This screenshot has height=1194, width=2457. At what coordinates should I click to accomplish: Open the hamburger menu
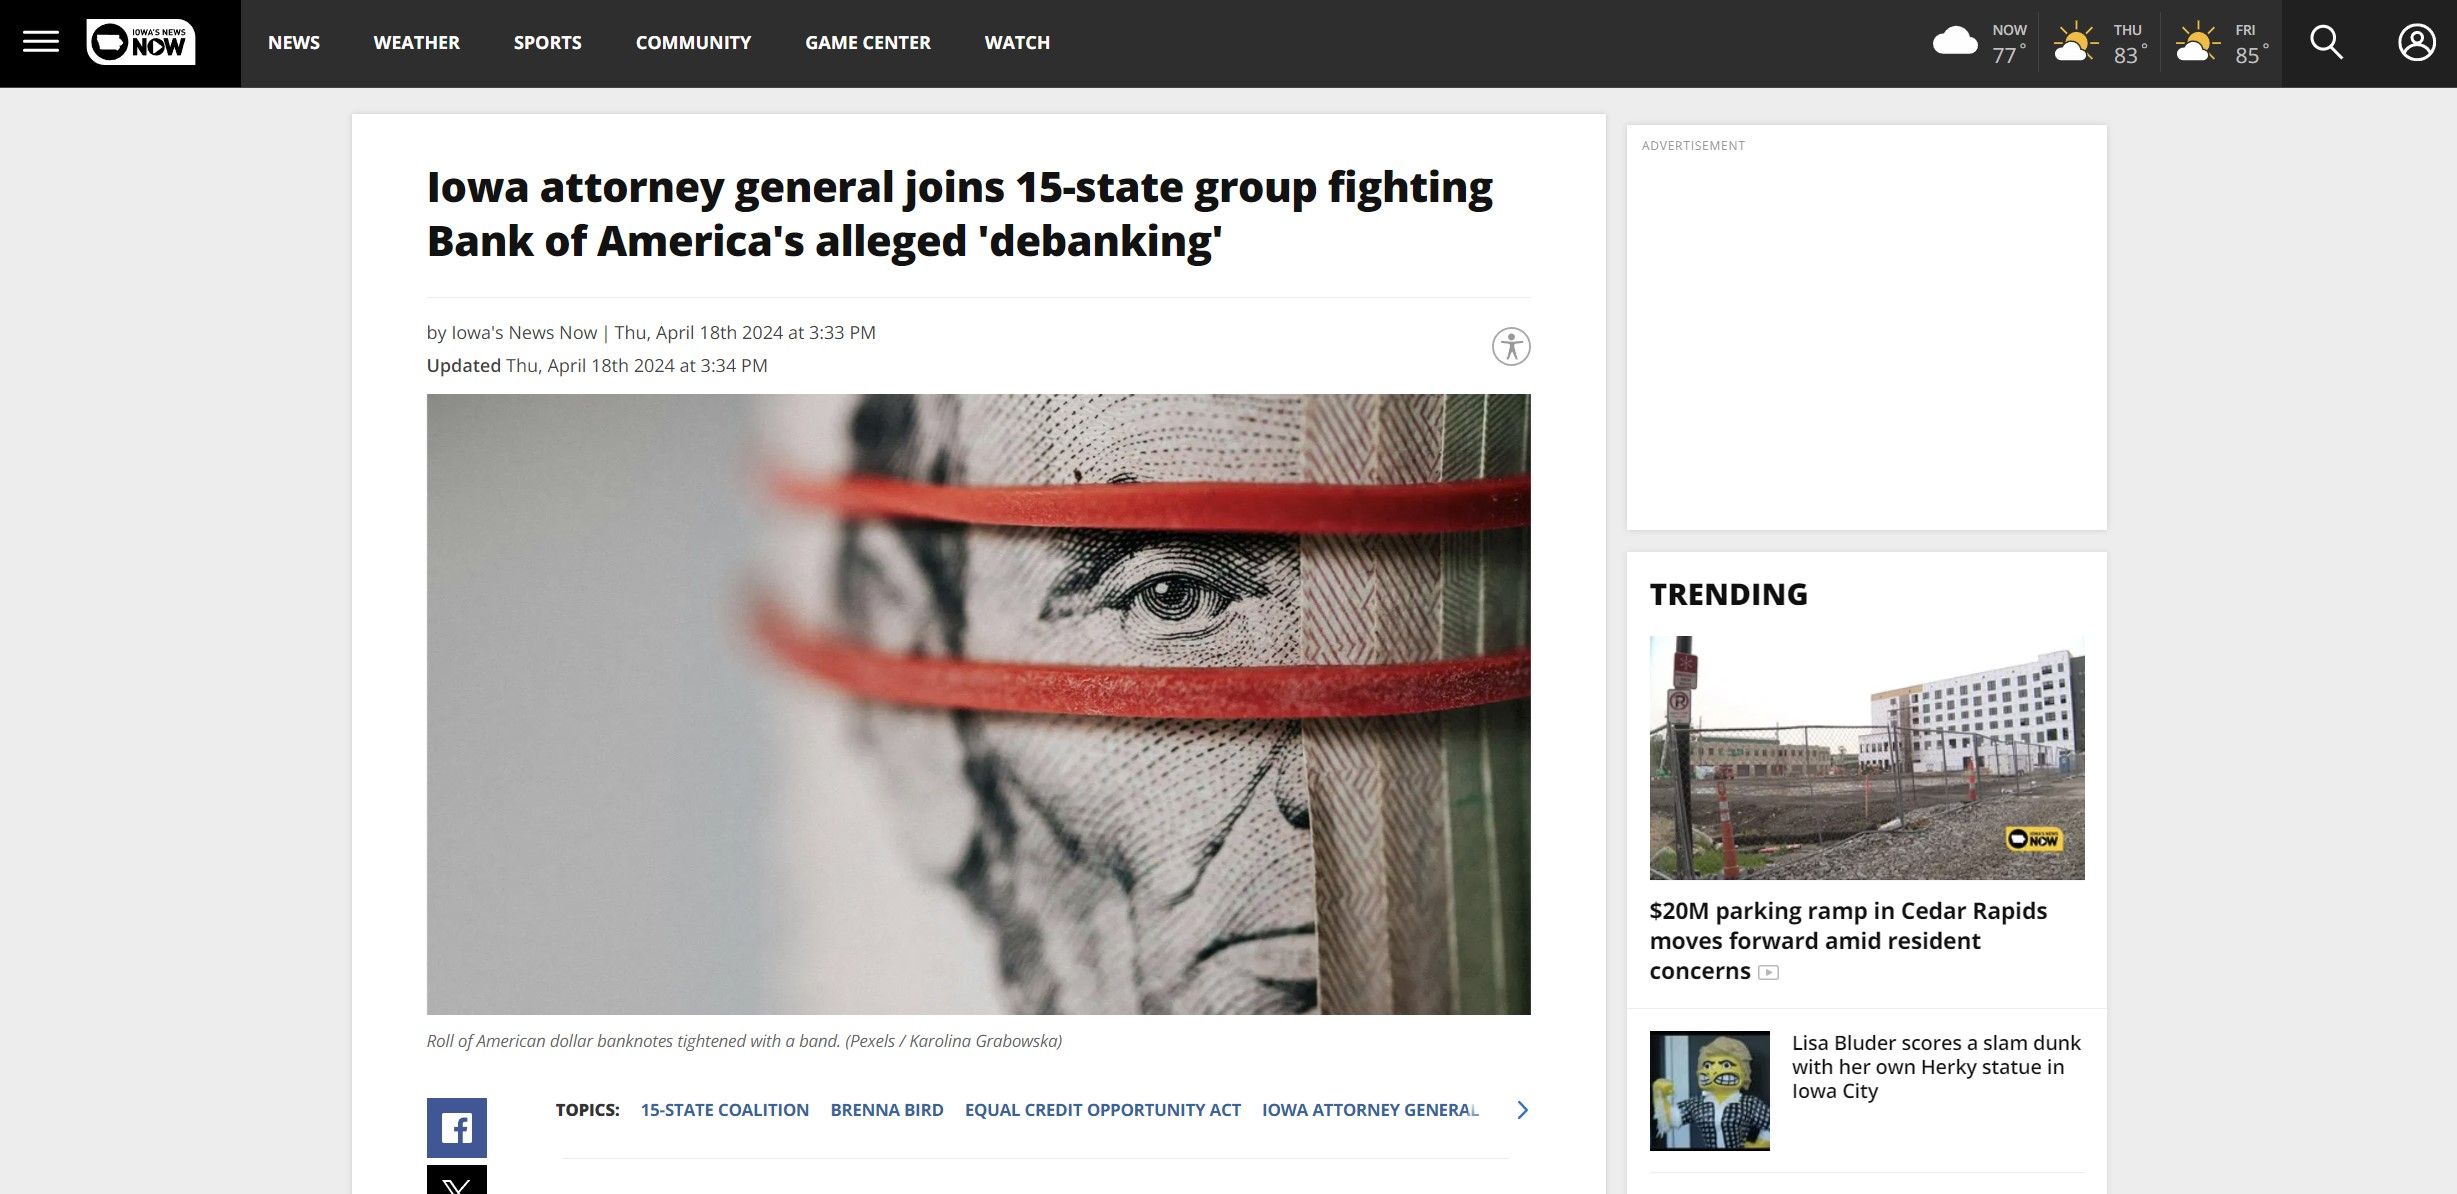(41, 42)
